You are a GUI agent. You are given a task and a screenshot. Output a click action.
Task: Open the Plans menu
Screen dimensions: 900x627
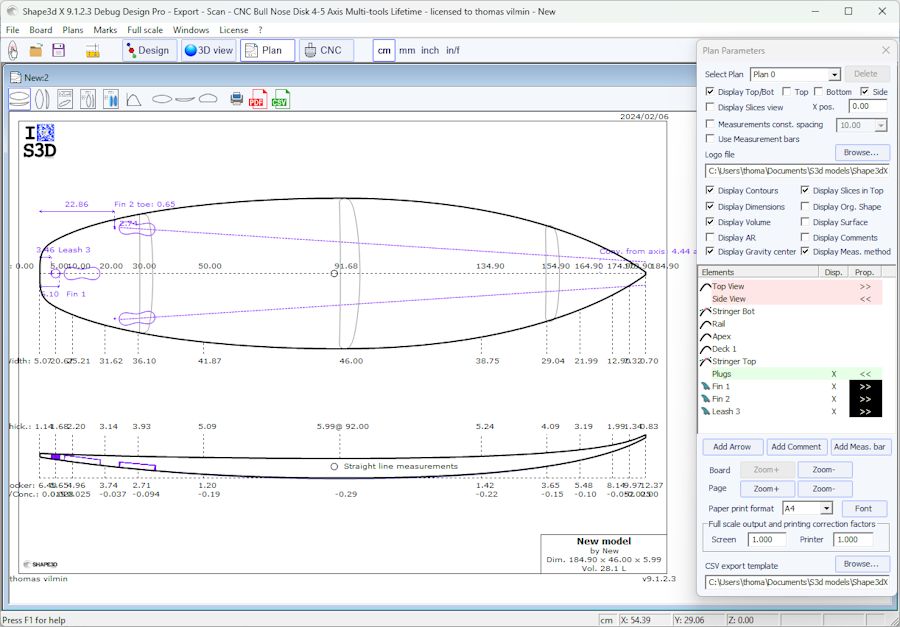pyautogui.click(x=73, y=30)
